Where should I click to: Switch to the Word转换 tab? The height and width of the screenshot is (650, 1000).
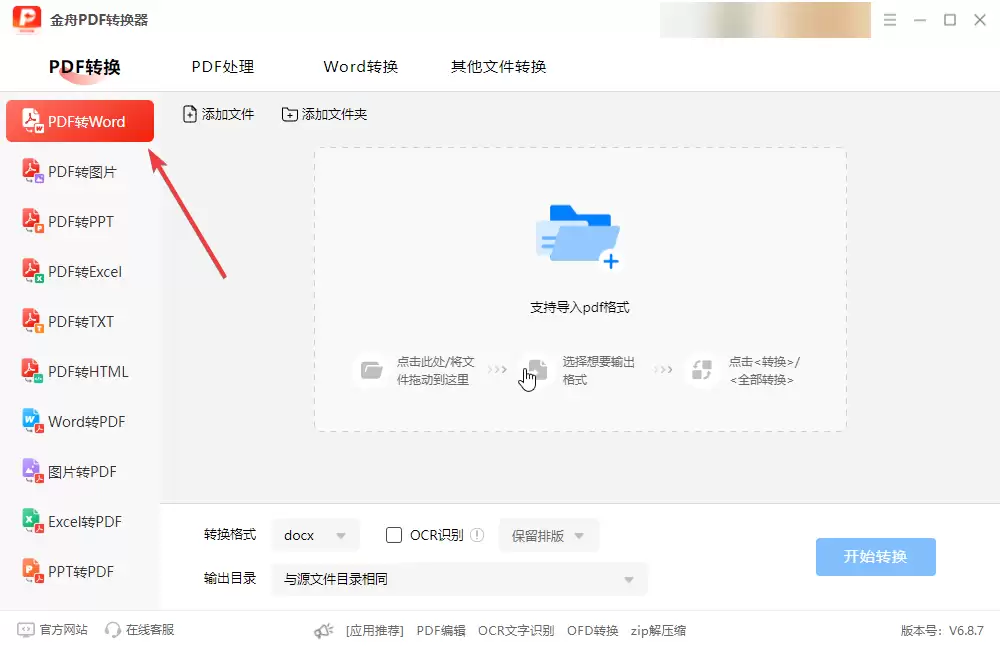pyautogui.click(x=360, y=67)
